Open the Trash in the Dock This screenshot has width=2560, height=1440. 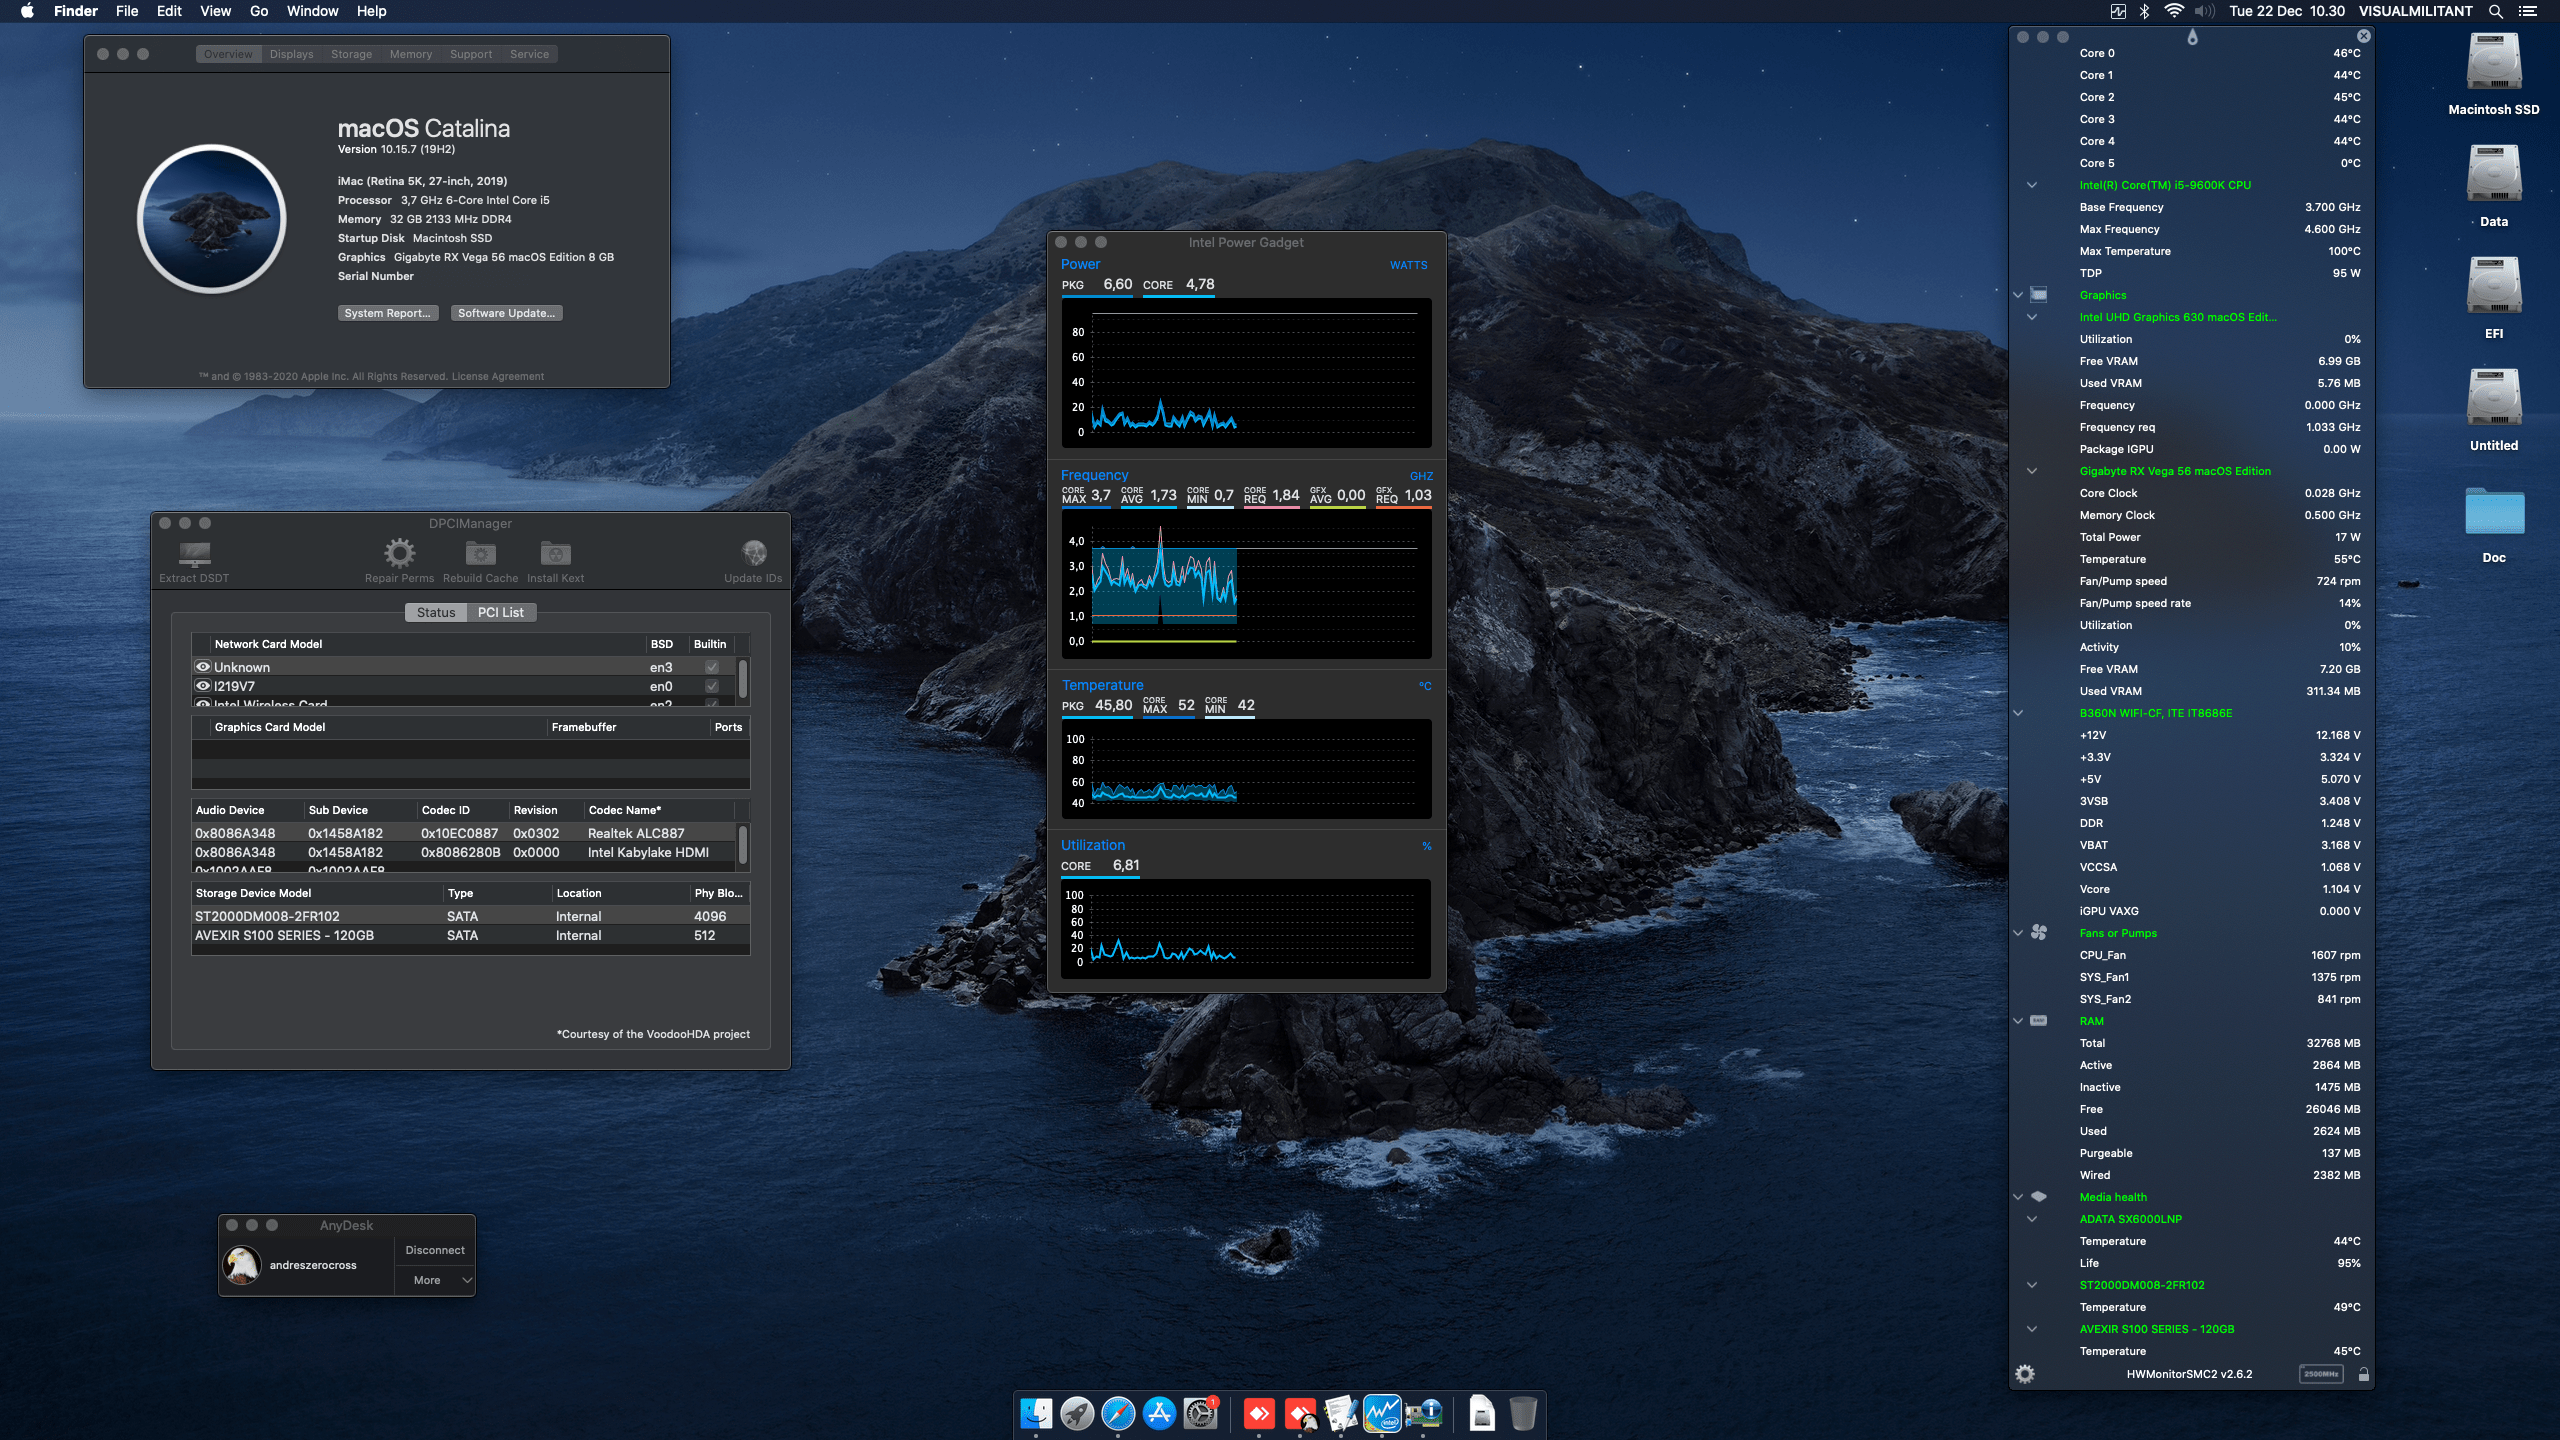(1523, 1414)
